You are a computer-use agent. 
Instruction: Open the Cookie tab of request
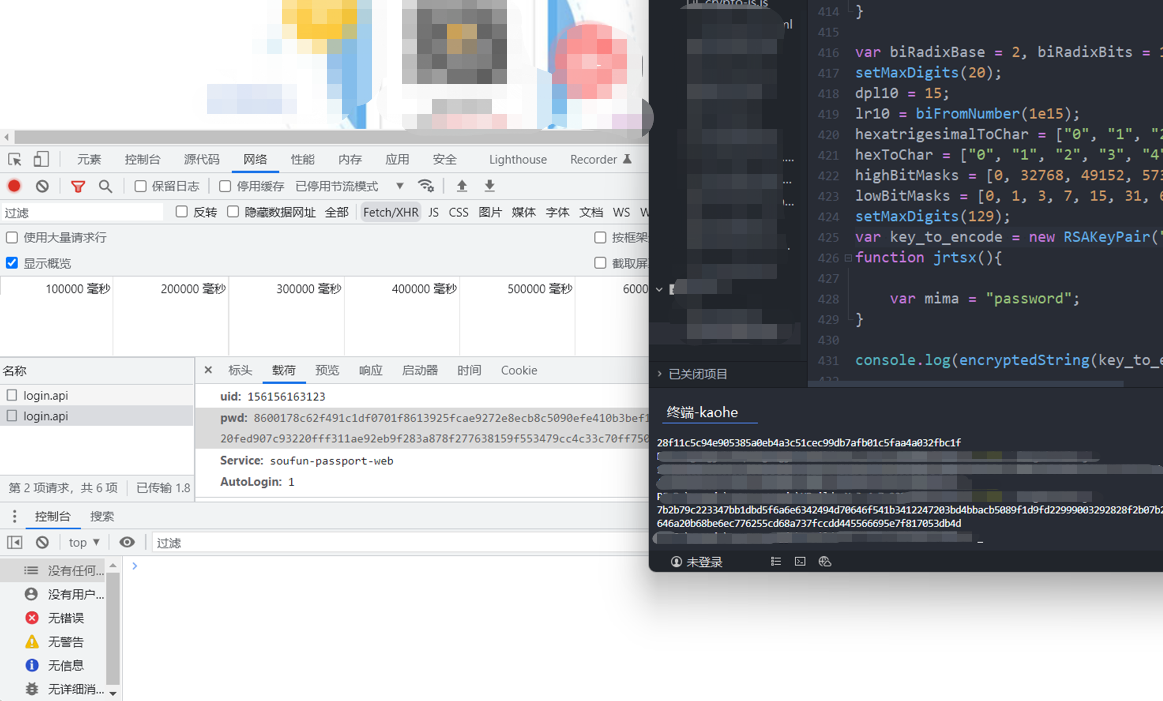point(519,370)
